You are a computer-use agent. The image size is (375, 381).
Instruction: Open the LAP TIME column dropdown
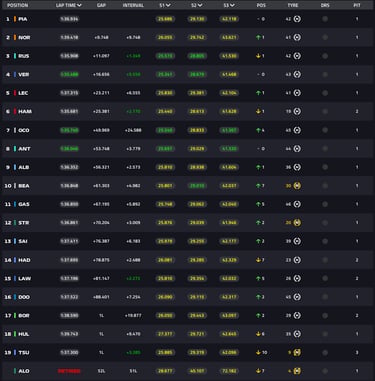pyautogui.click(x=79, y=5)
